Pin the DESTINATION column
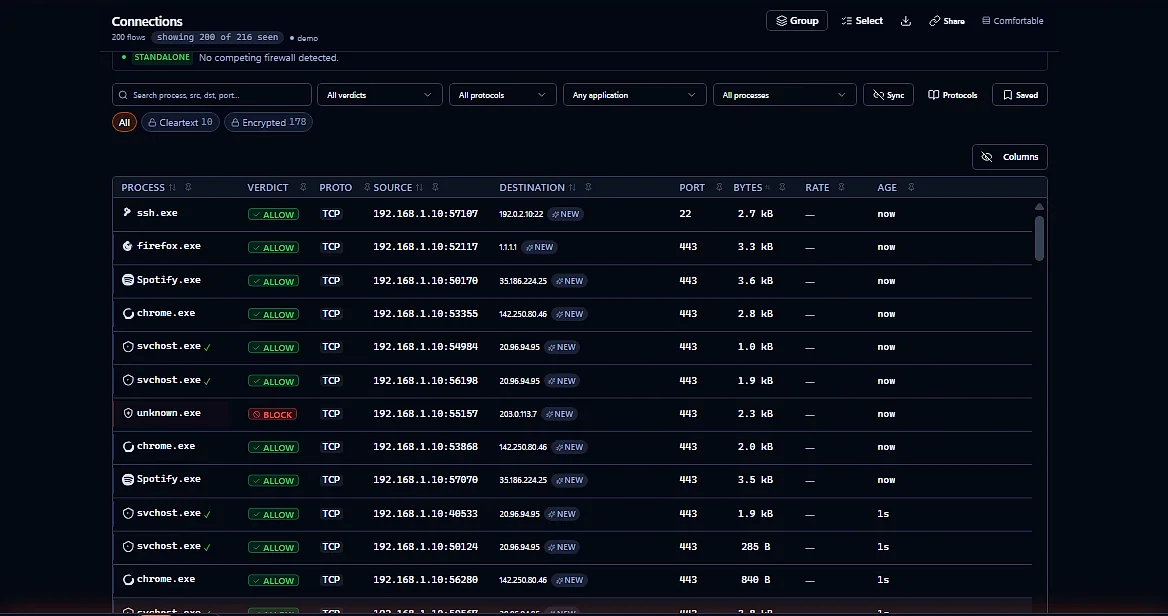This screenshot has width=1168, height=616. pos(588,188)
